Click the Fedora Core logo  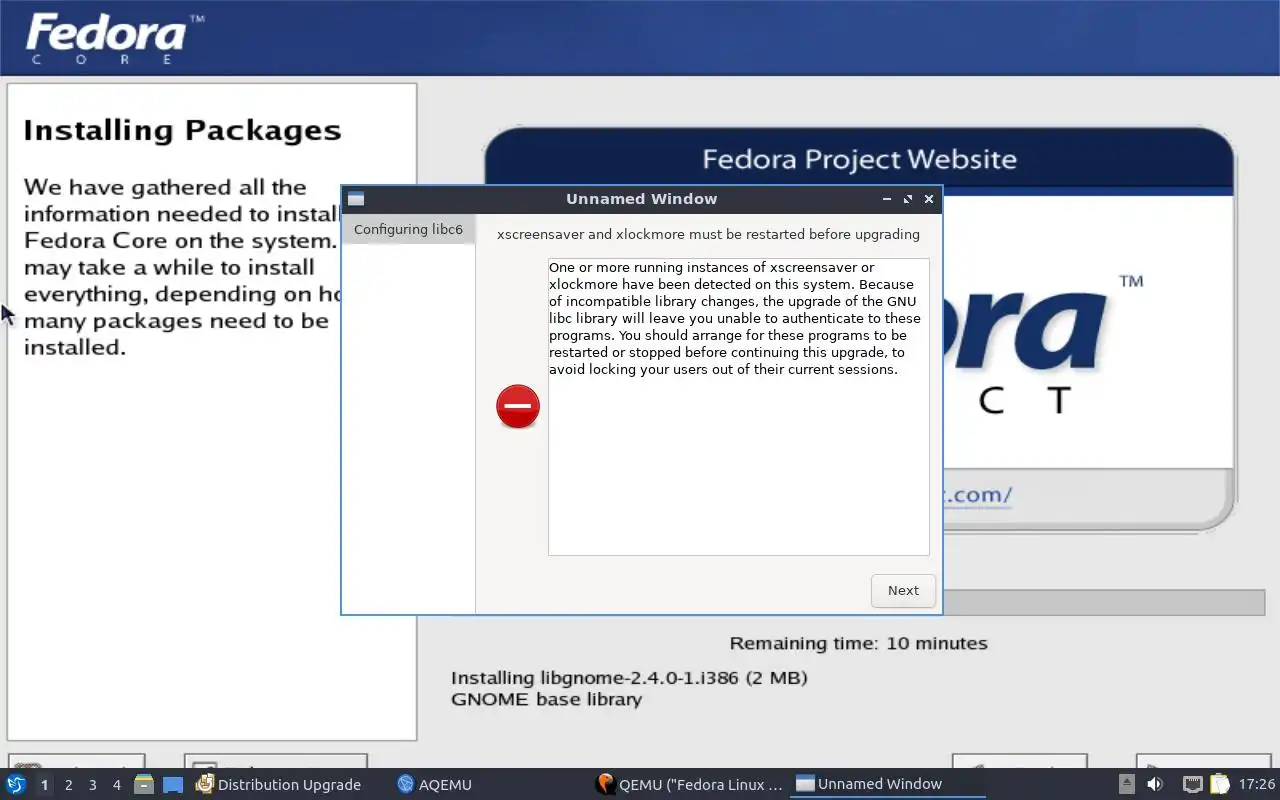coord(114,38)
